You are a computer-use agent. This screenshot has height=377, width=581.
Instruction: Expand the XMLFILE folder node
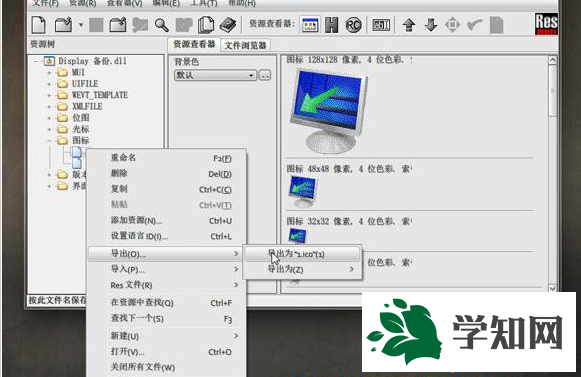[49, 106]
